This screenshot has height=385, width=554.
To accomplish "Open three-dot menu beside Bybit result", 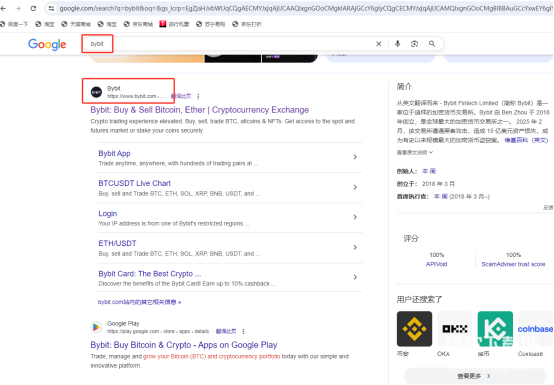I will (x=198, y=96).
